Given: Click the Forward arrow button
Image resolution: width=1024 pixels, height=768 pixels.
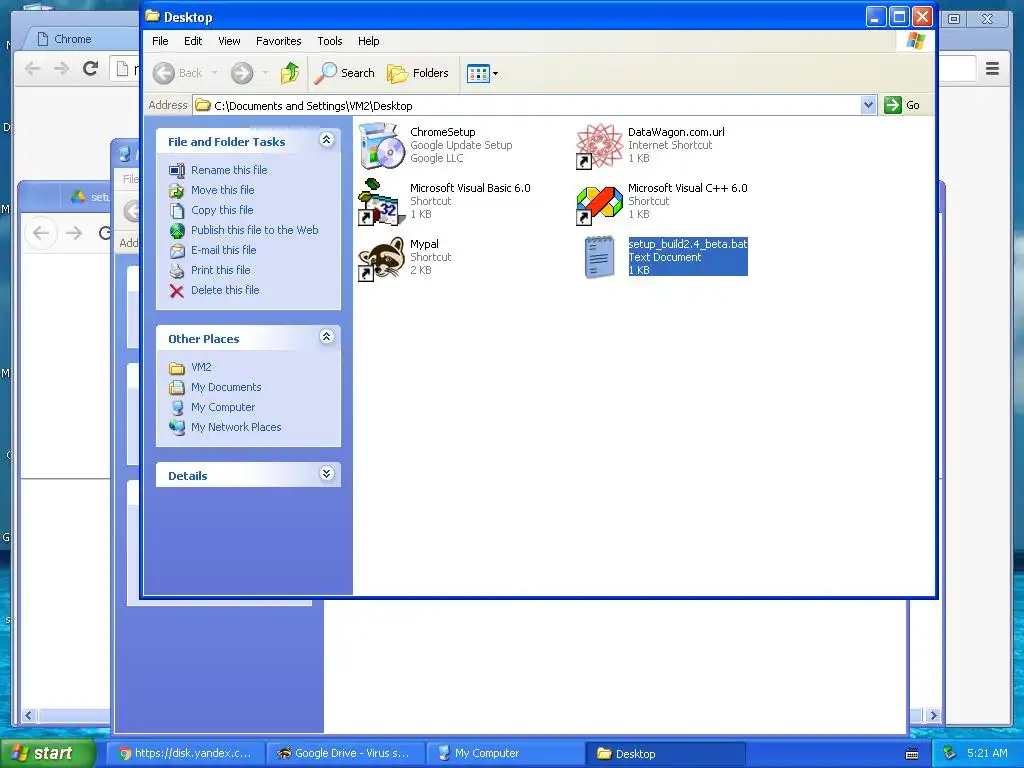Looking at the screenshot, I should 242,73.
